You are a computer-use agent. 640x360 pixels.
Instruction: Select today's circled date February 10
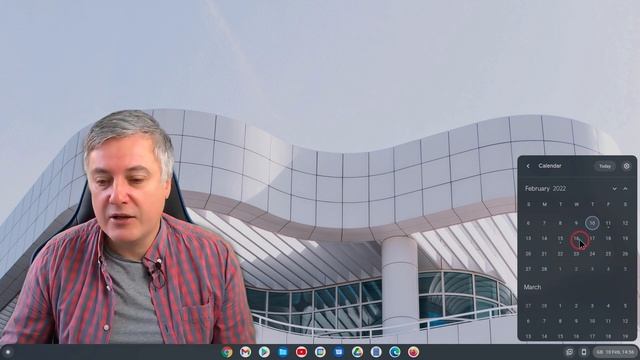(x=592, y=223)
